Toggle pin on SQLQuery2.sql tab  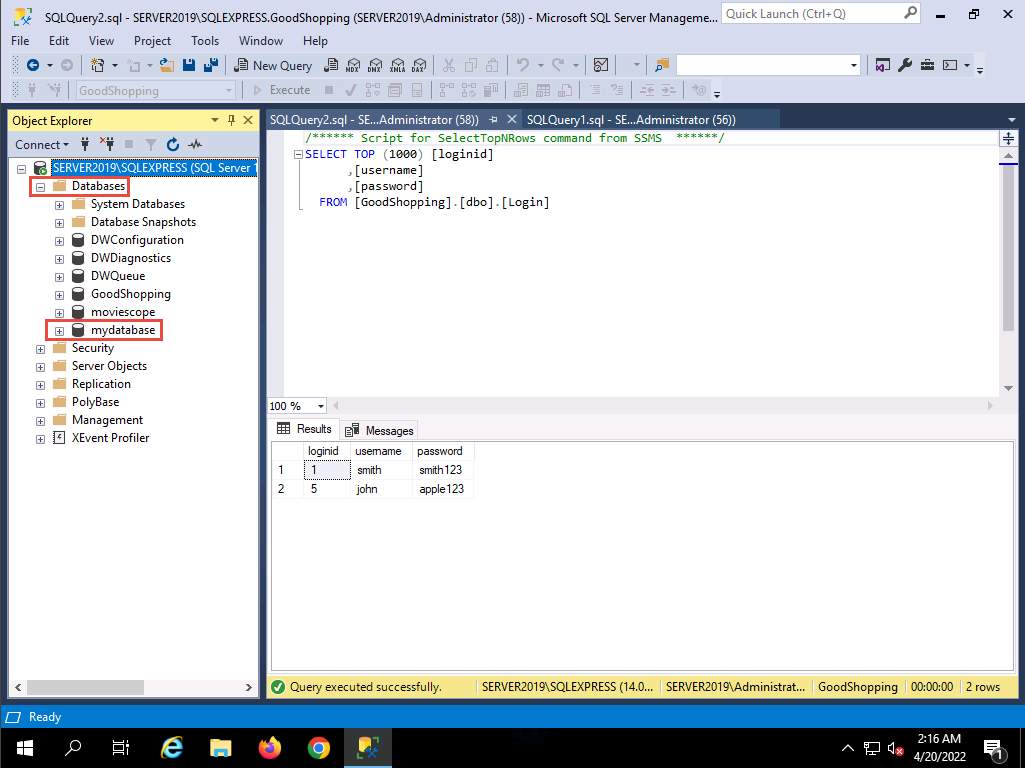coord(493,119)
